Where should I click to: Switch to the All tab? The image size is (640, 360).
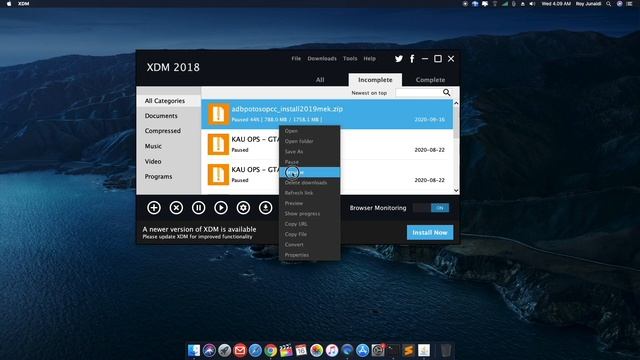320,80
